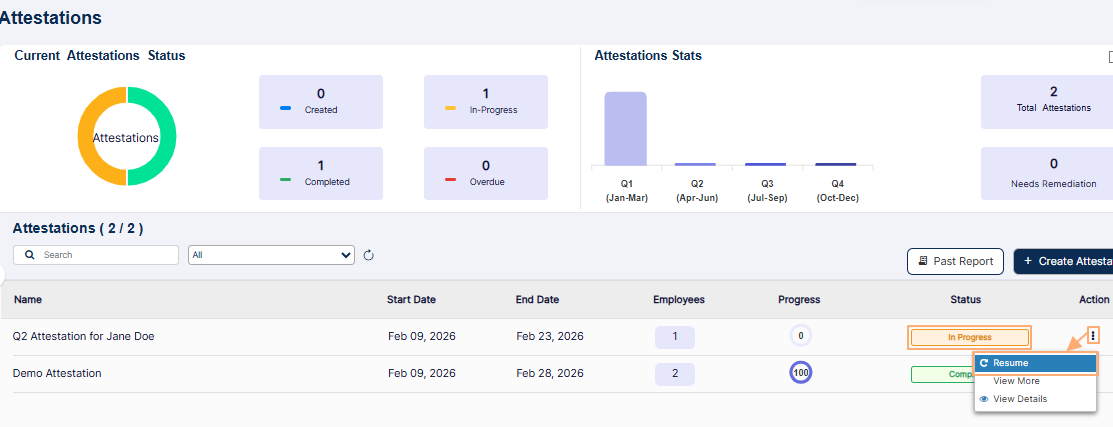Click the refresh icon next to the filter
The image size is (1113, 427).
(x=368, y=255)
